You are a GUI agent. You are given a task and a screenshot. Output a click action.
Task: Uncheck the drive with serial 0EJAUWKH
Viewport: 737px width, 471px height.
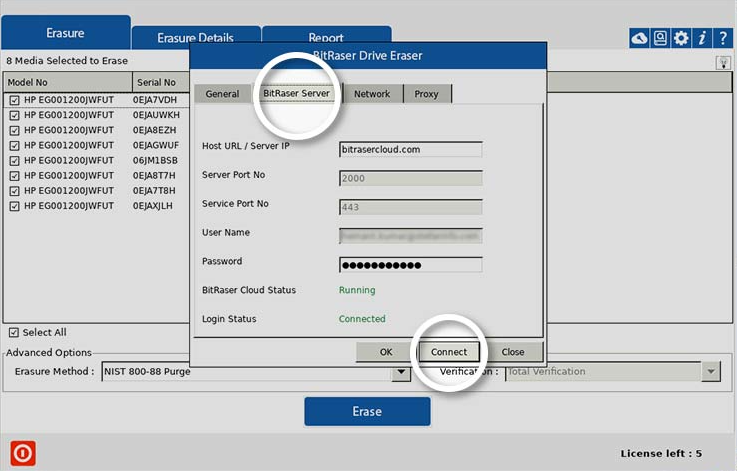pyautogui.click(x=15, y=115)
